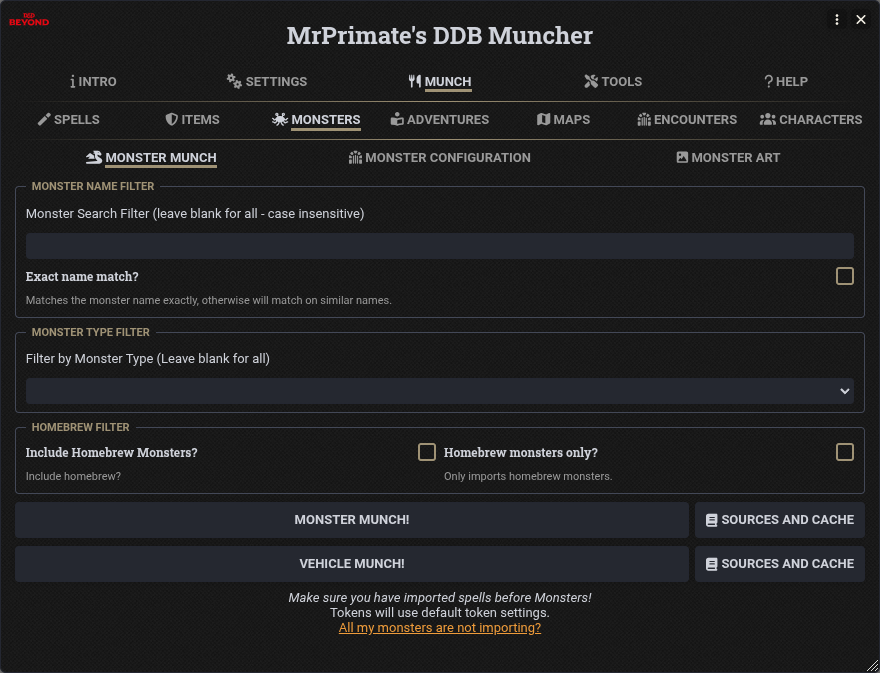Tick the Include Homebrew Monsters checkbox
Viewport: 880px width, 673px height.
tap(427, 452)
